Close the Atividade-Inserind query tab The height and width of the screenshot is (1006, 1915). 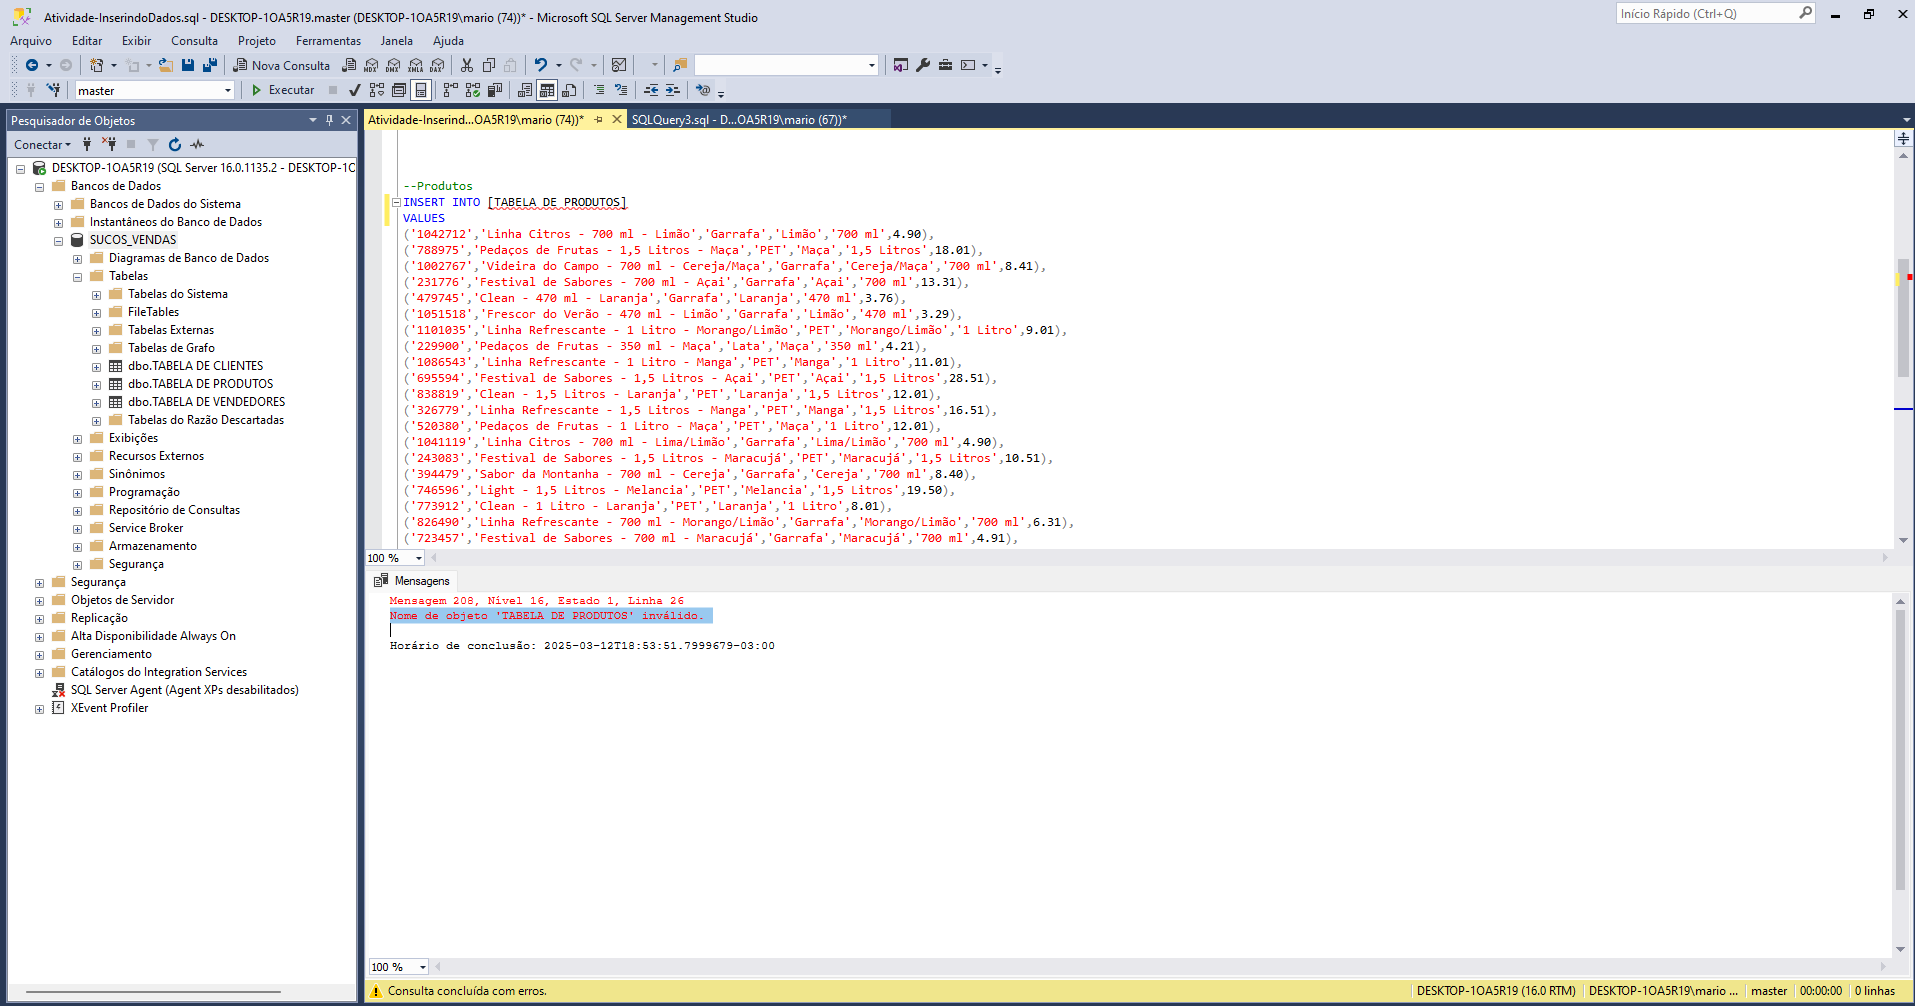[617, 119]
